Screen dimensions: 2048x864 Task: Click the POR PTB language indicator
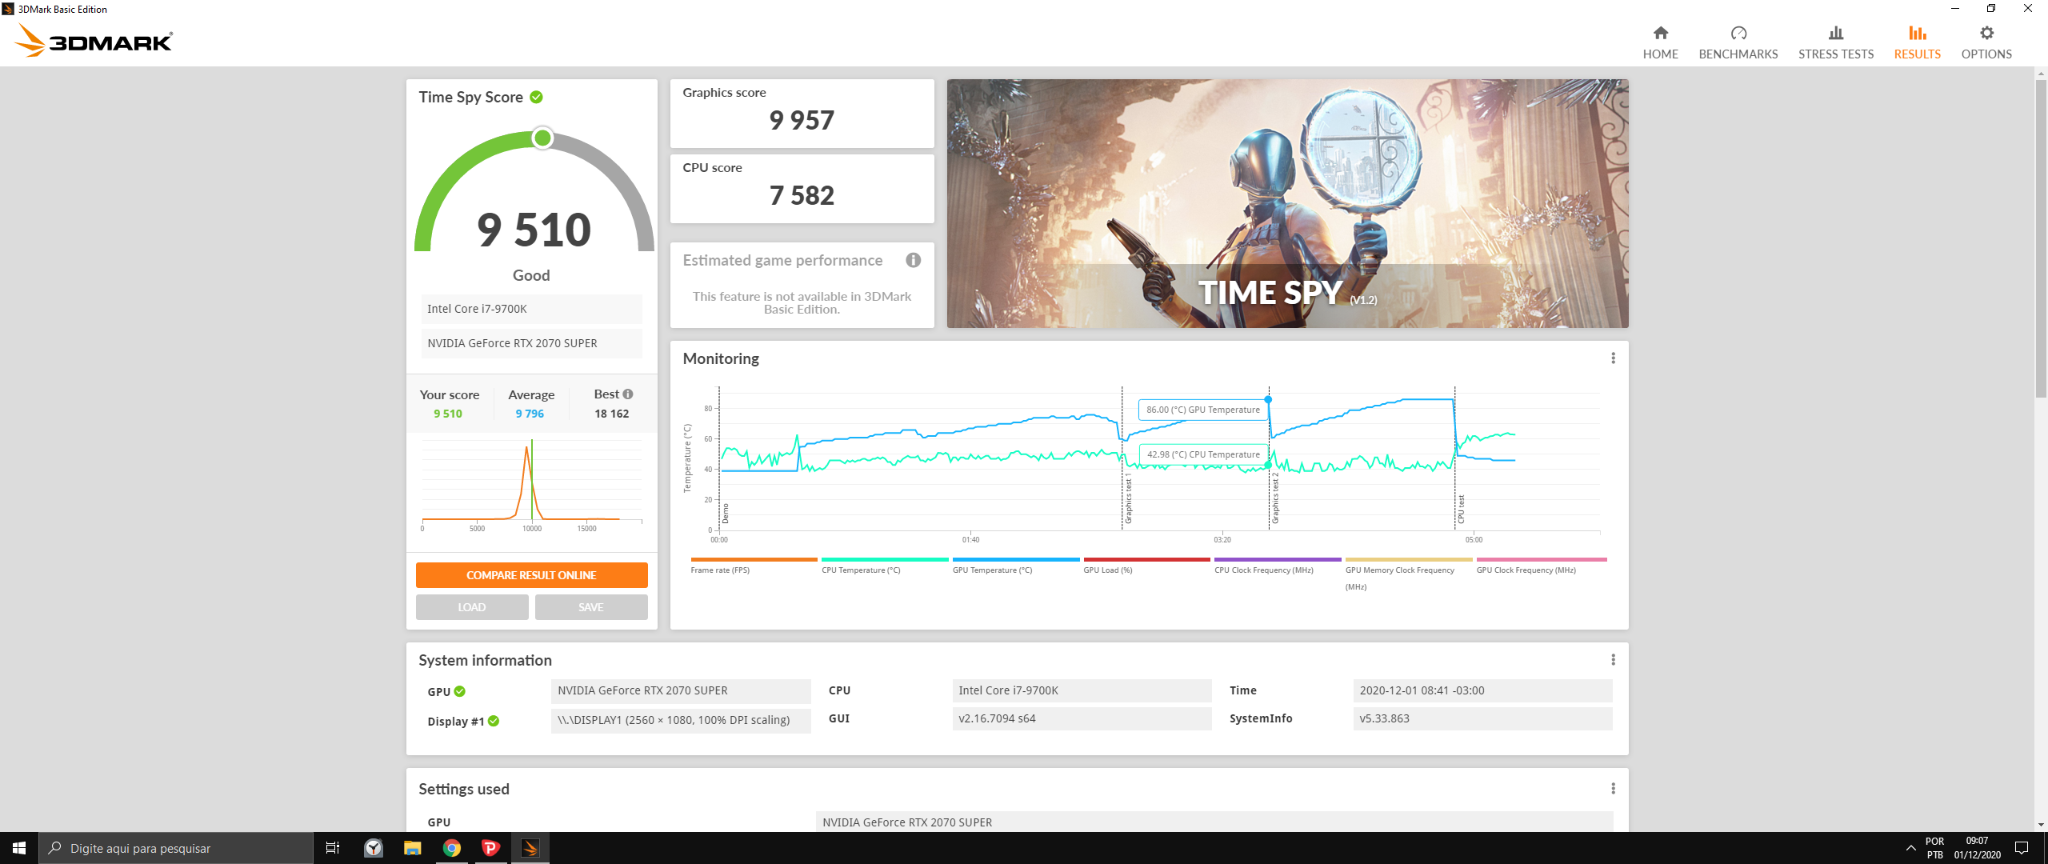[x=1935, y=848]
